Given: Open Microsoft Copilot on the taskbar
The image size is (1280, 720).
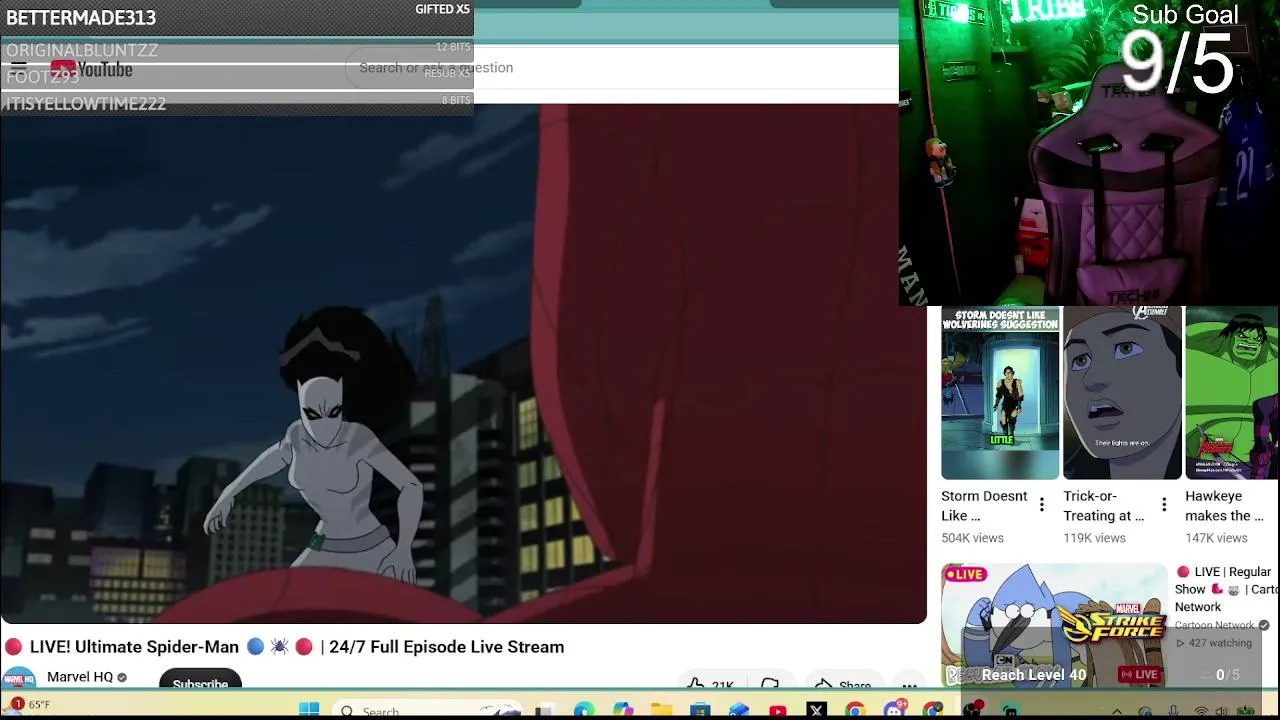Looking at the screenshot, I should 623,711.
